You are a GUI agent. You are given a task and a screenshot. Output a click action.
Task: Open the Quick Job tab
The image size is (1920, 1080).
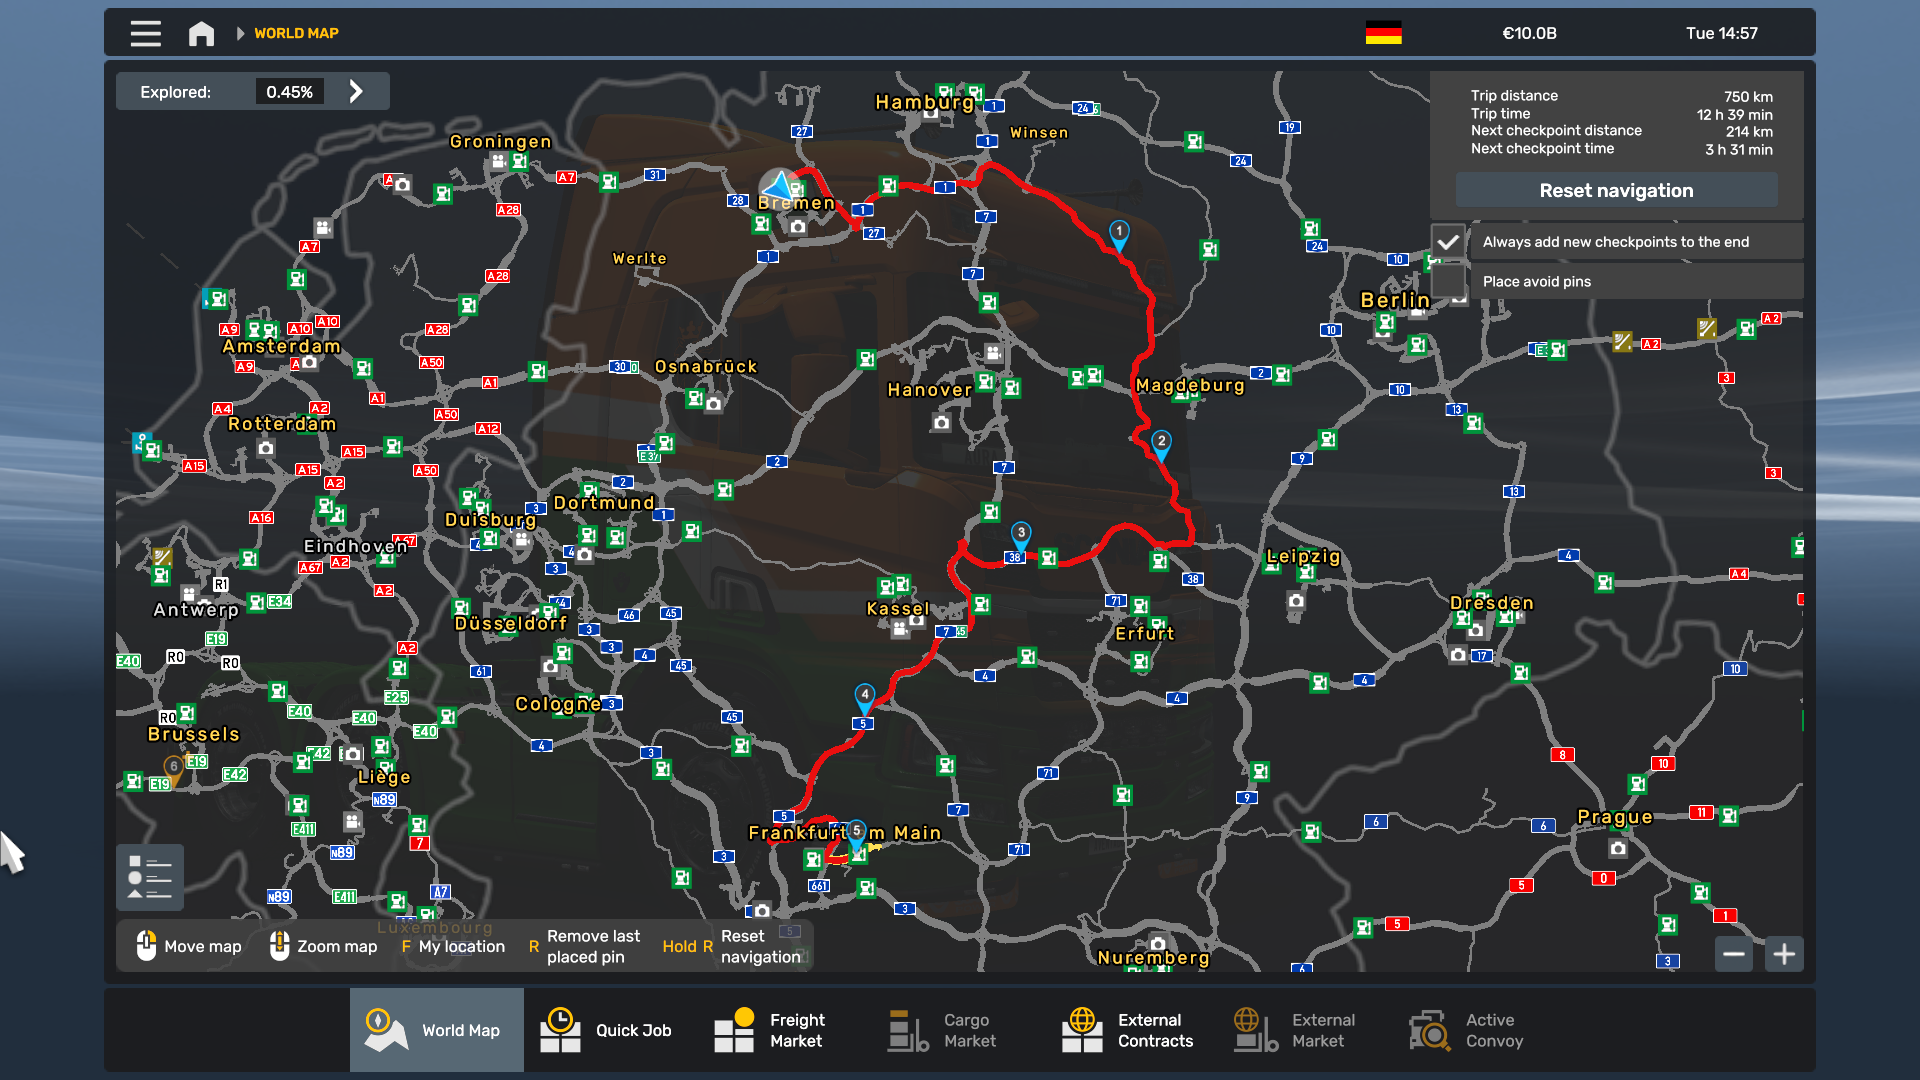610,1030
